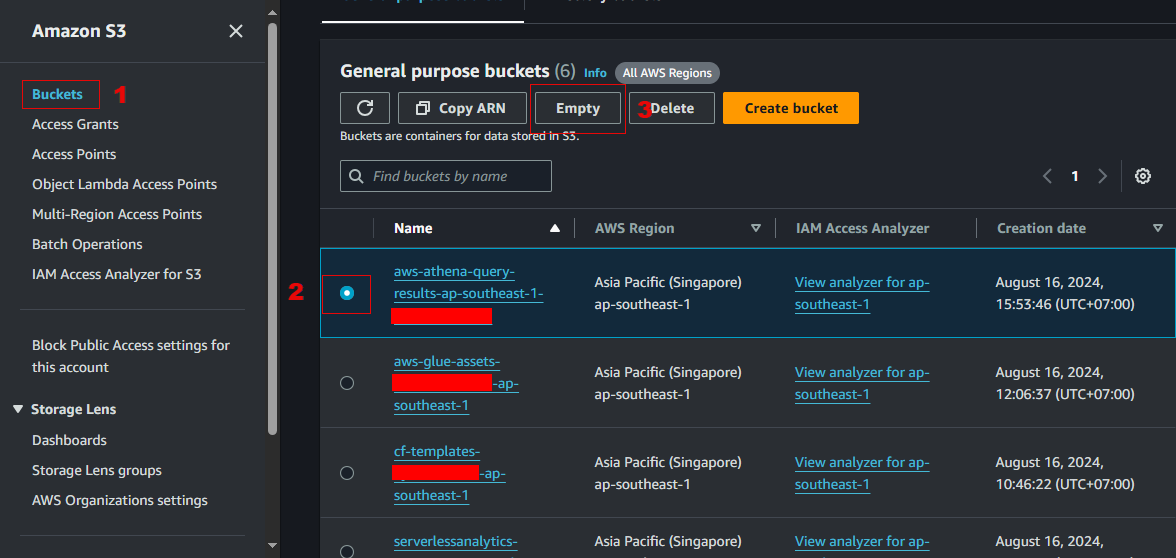Collapse the Storage Lens section
The image size is (1176, 558).
(19, 410)
